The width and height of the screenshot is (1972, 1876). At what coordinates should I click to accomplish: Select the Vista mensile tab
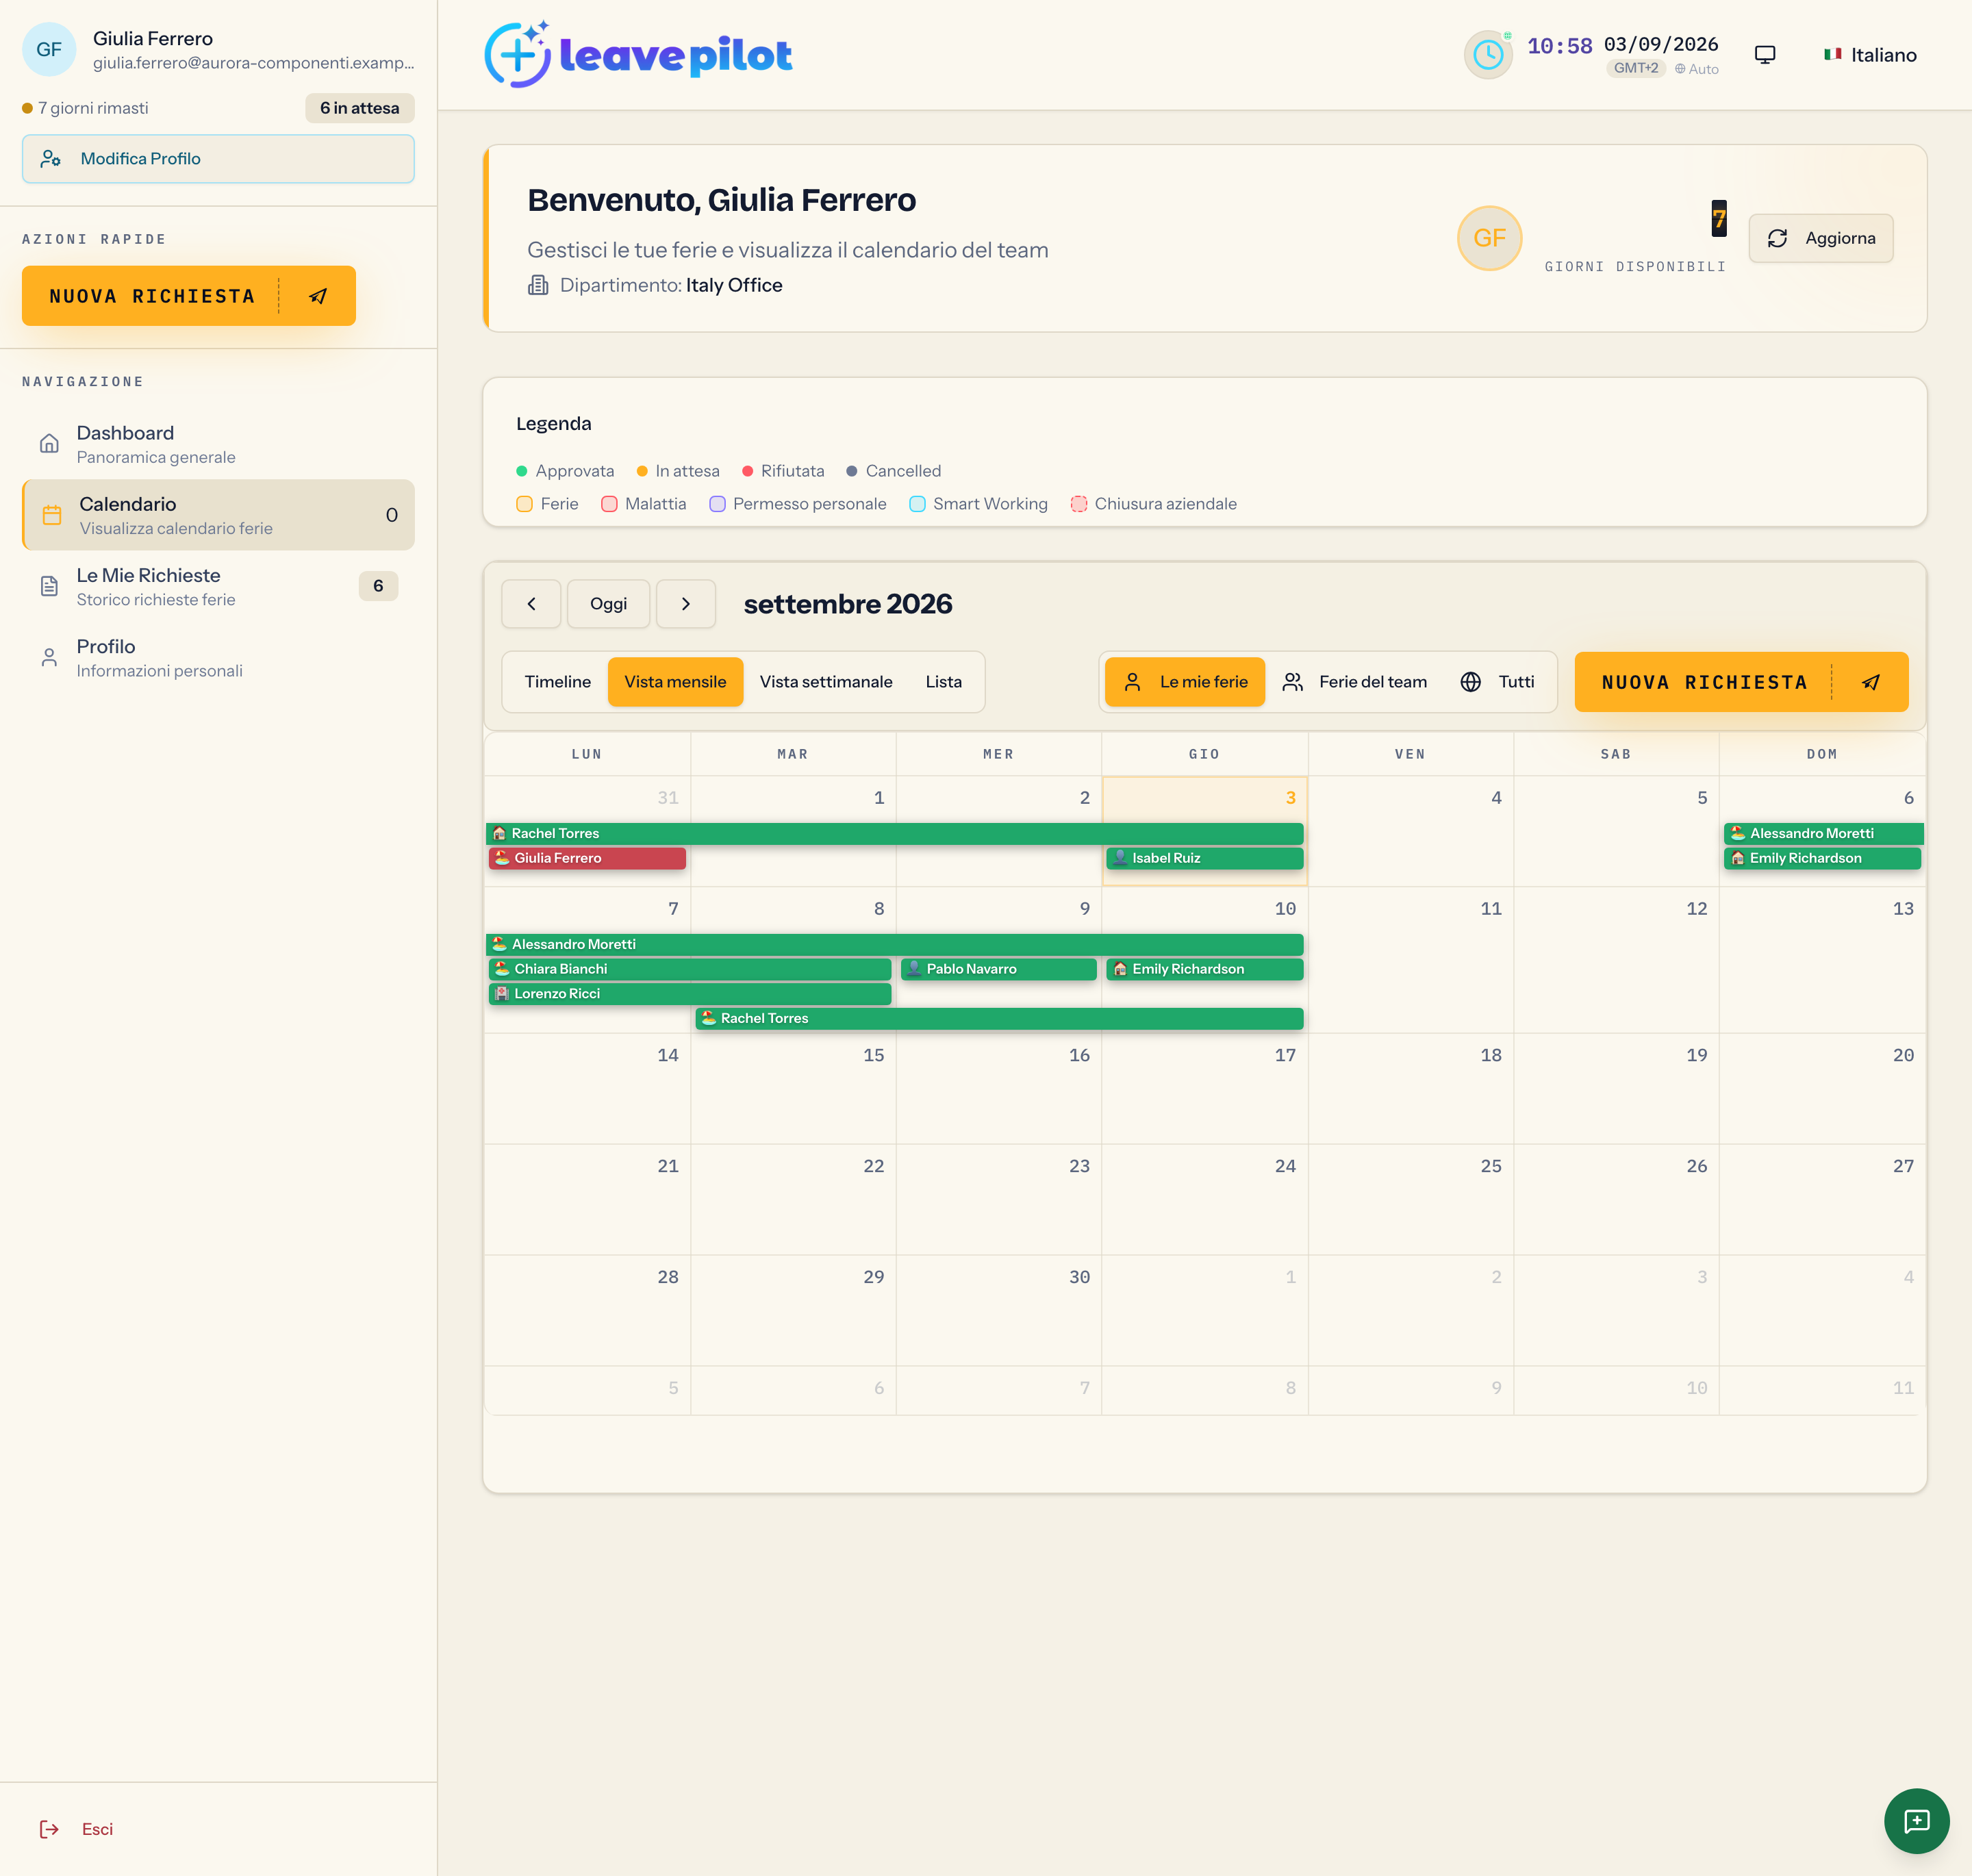tap(675, 682)
